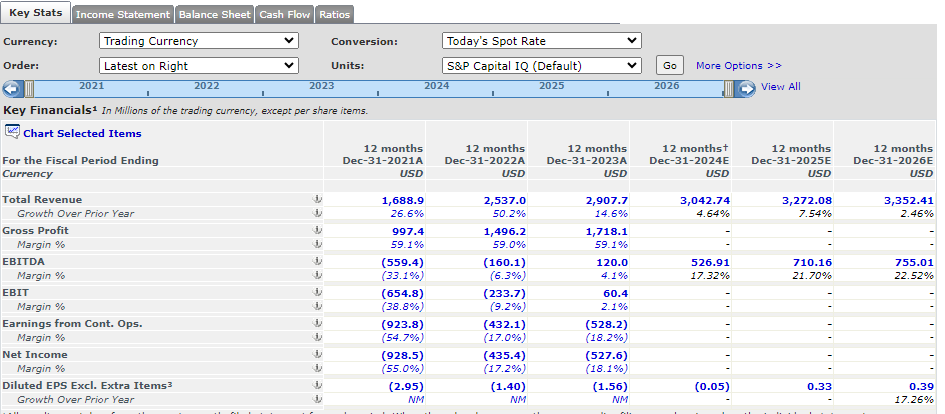This screenshot has height=414, width=945.
Task: Click the chart icon on the EBIT row
Action: [x=318, y=293]
